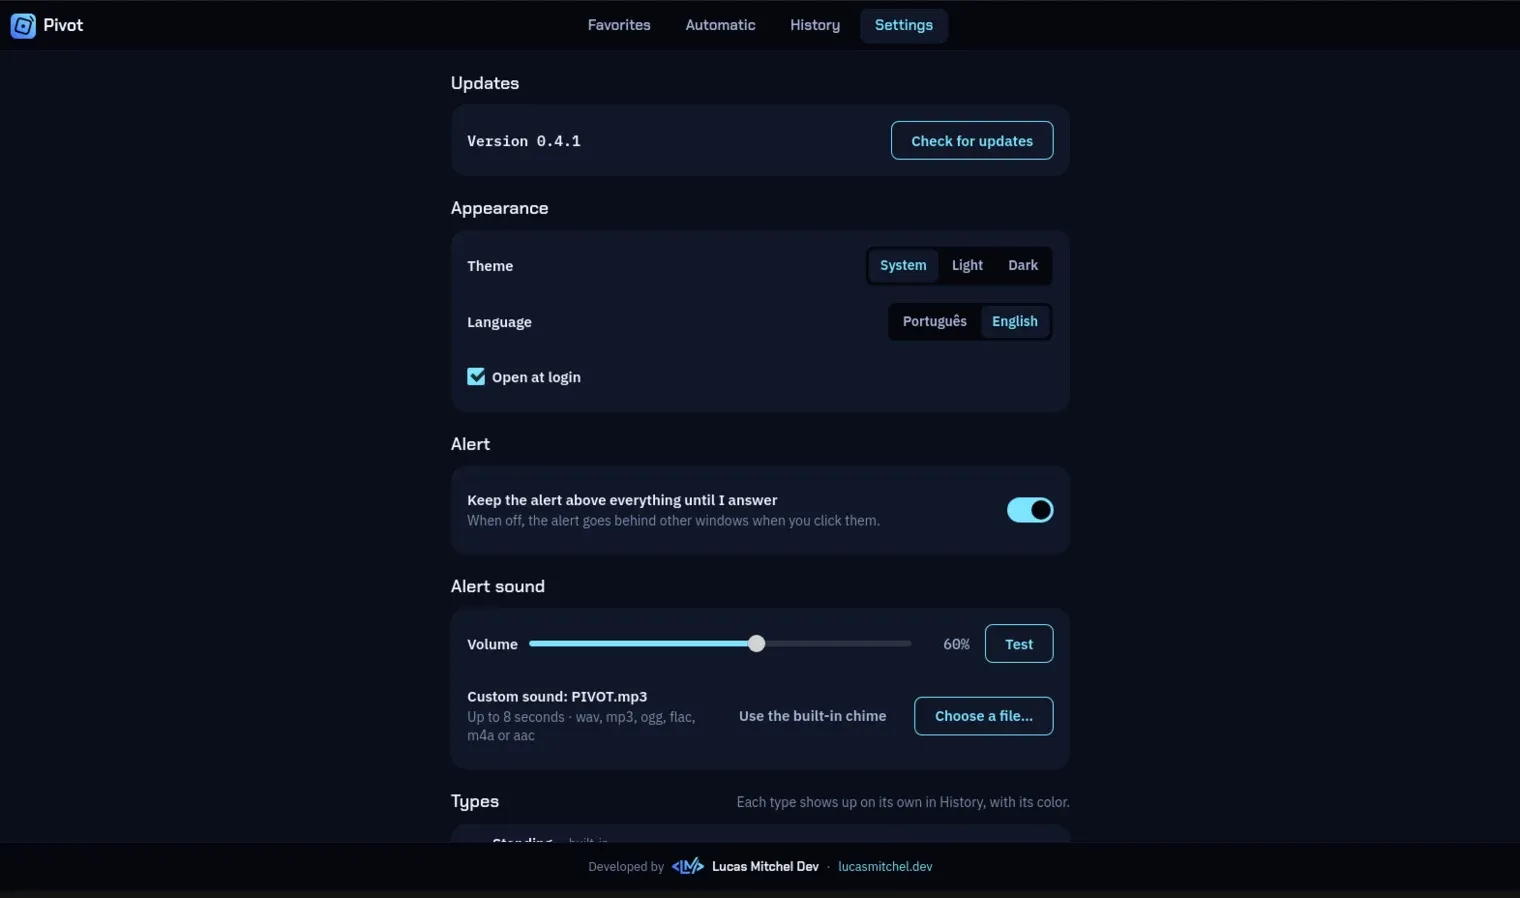This screenshot has height=898, width=1520.
Task: Click Use the built-in chime
Action: pyautogui.click(x=812, y=716)
